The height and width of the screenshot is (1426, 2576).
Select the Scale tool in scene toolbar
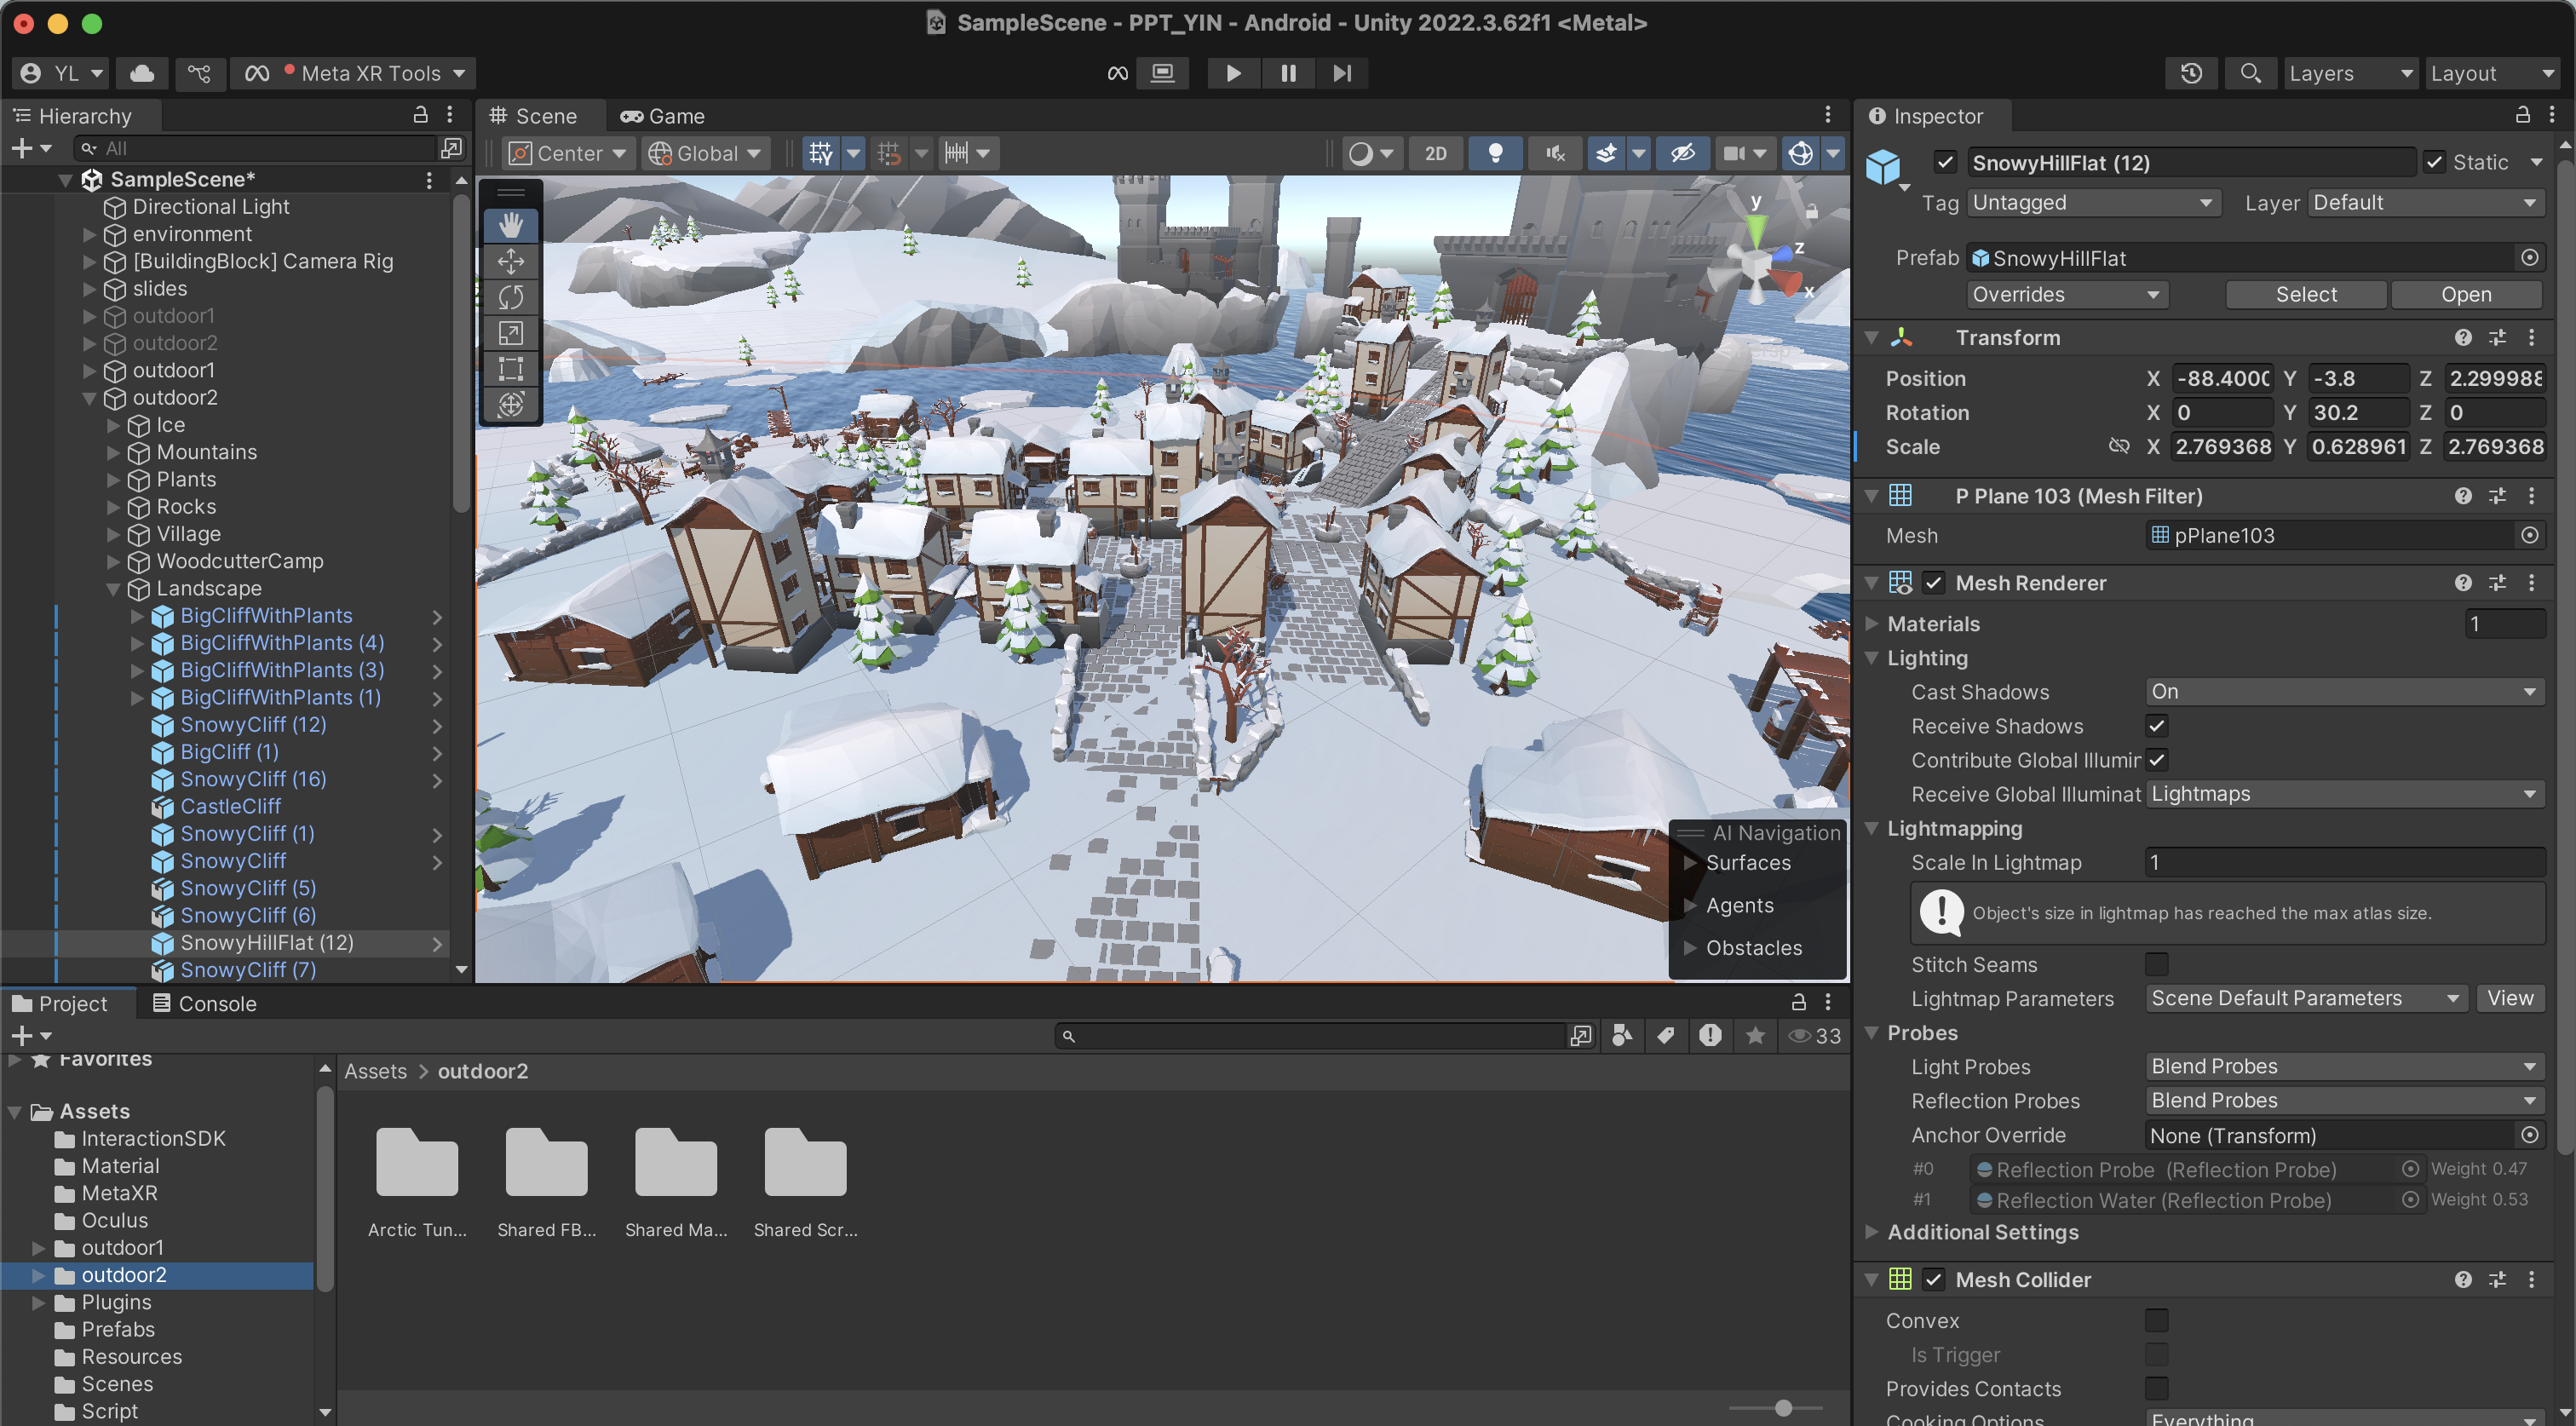[511, 333]
